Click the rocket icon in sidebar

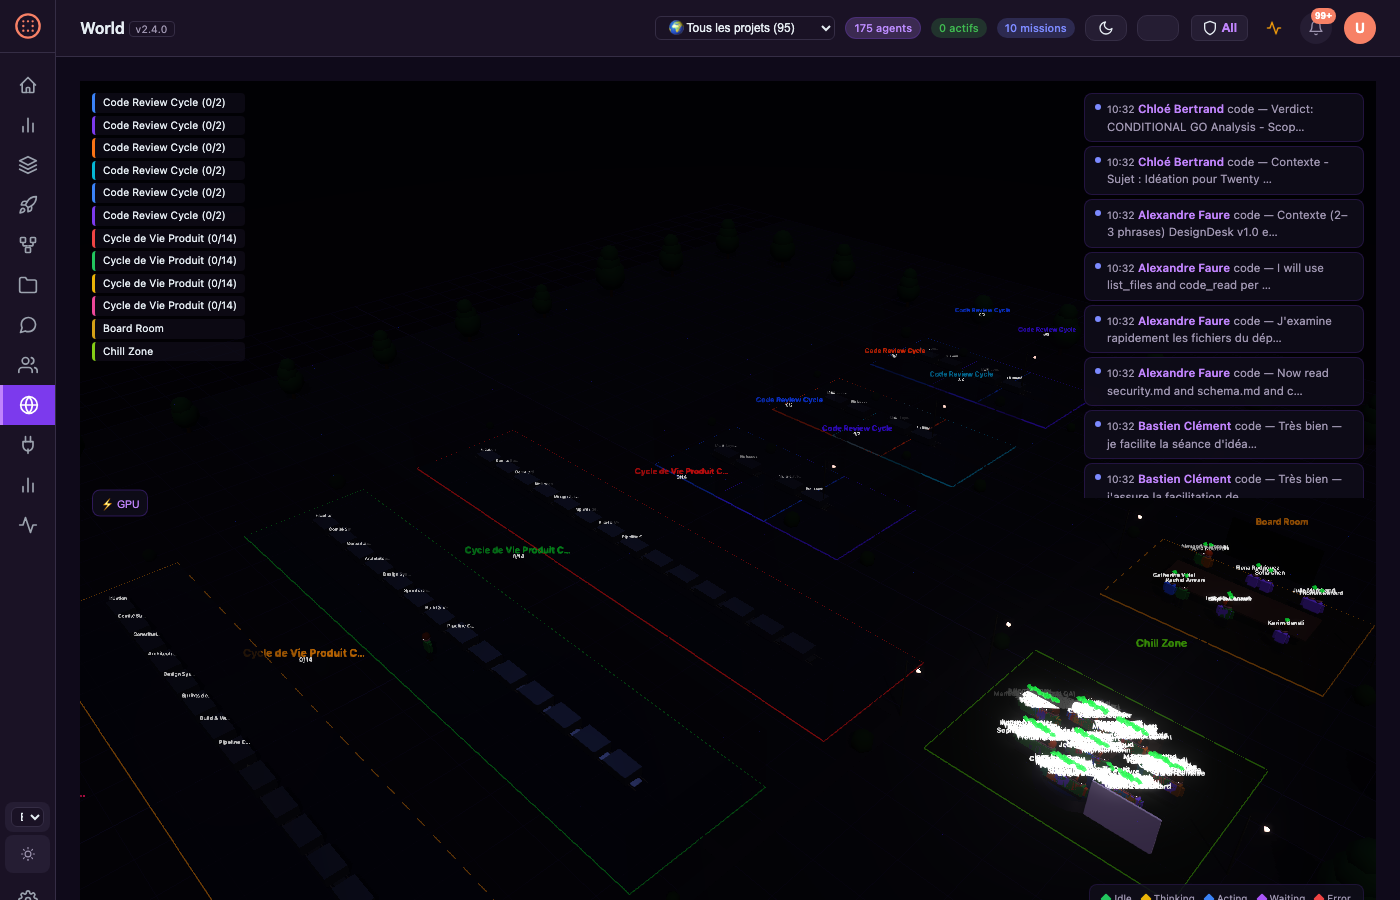(x=28, y=205)
